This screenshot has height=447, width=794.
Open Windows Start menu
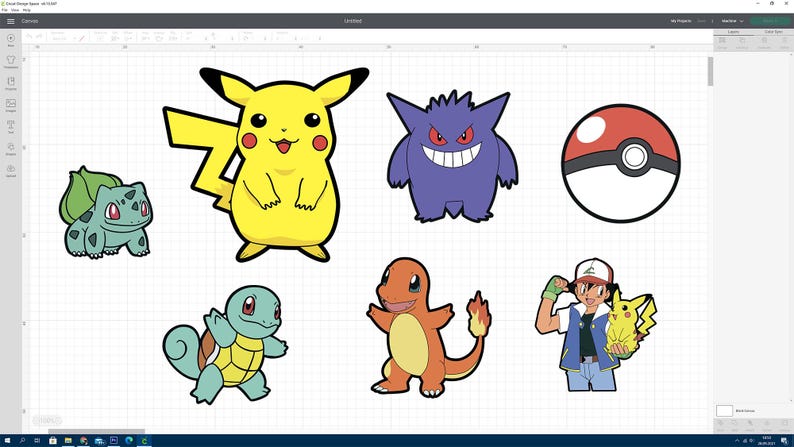pyautogui.click(x=7, y=440)
